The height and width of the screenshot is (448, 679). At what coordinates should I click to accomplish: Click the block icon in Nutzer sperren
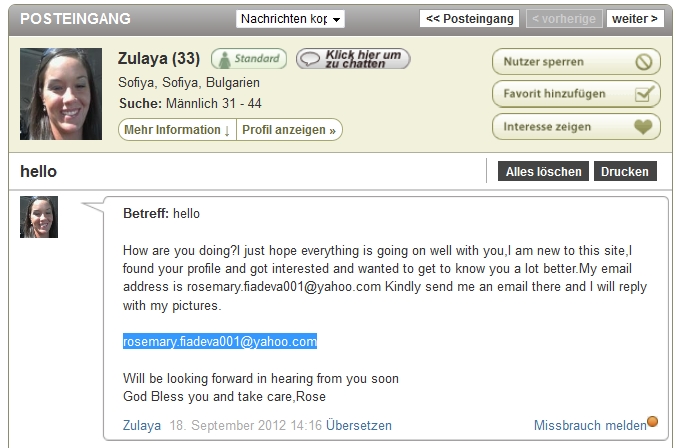pyautogui.click(x=643, y=62)
